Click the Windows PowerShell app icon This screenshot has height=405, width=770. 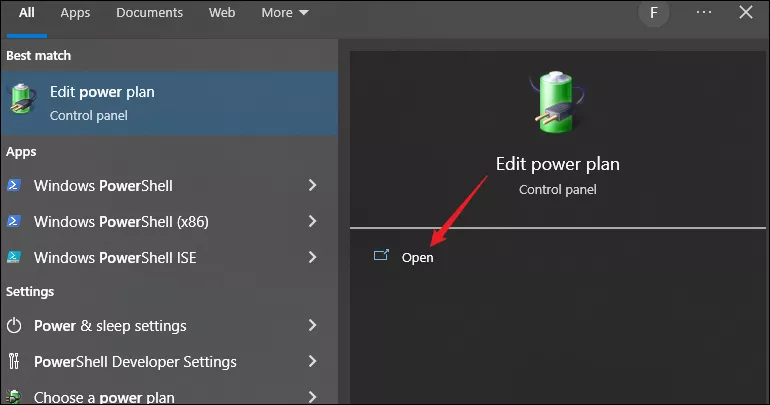pyautogui.click(x=14, y=186)
